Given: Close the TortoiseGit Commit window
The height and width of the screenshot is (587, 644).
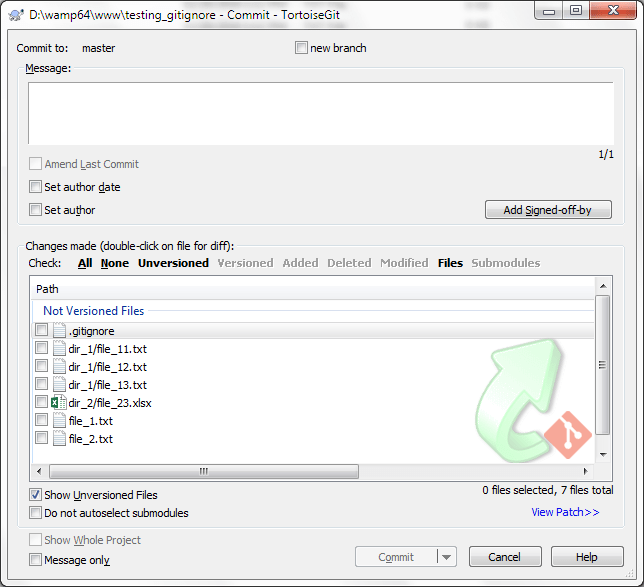Looking at the screenshot, I should [613, 11].
